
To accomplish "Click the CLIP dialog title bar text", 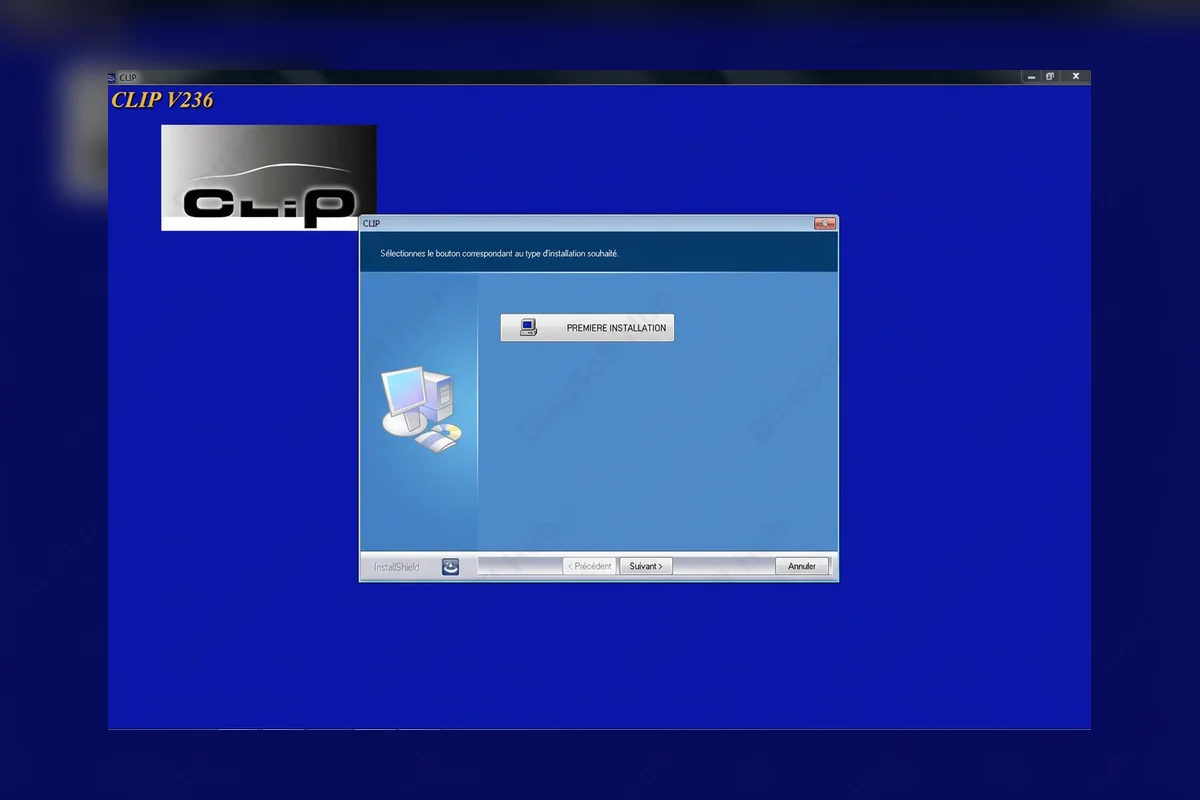I will point(371,224).
